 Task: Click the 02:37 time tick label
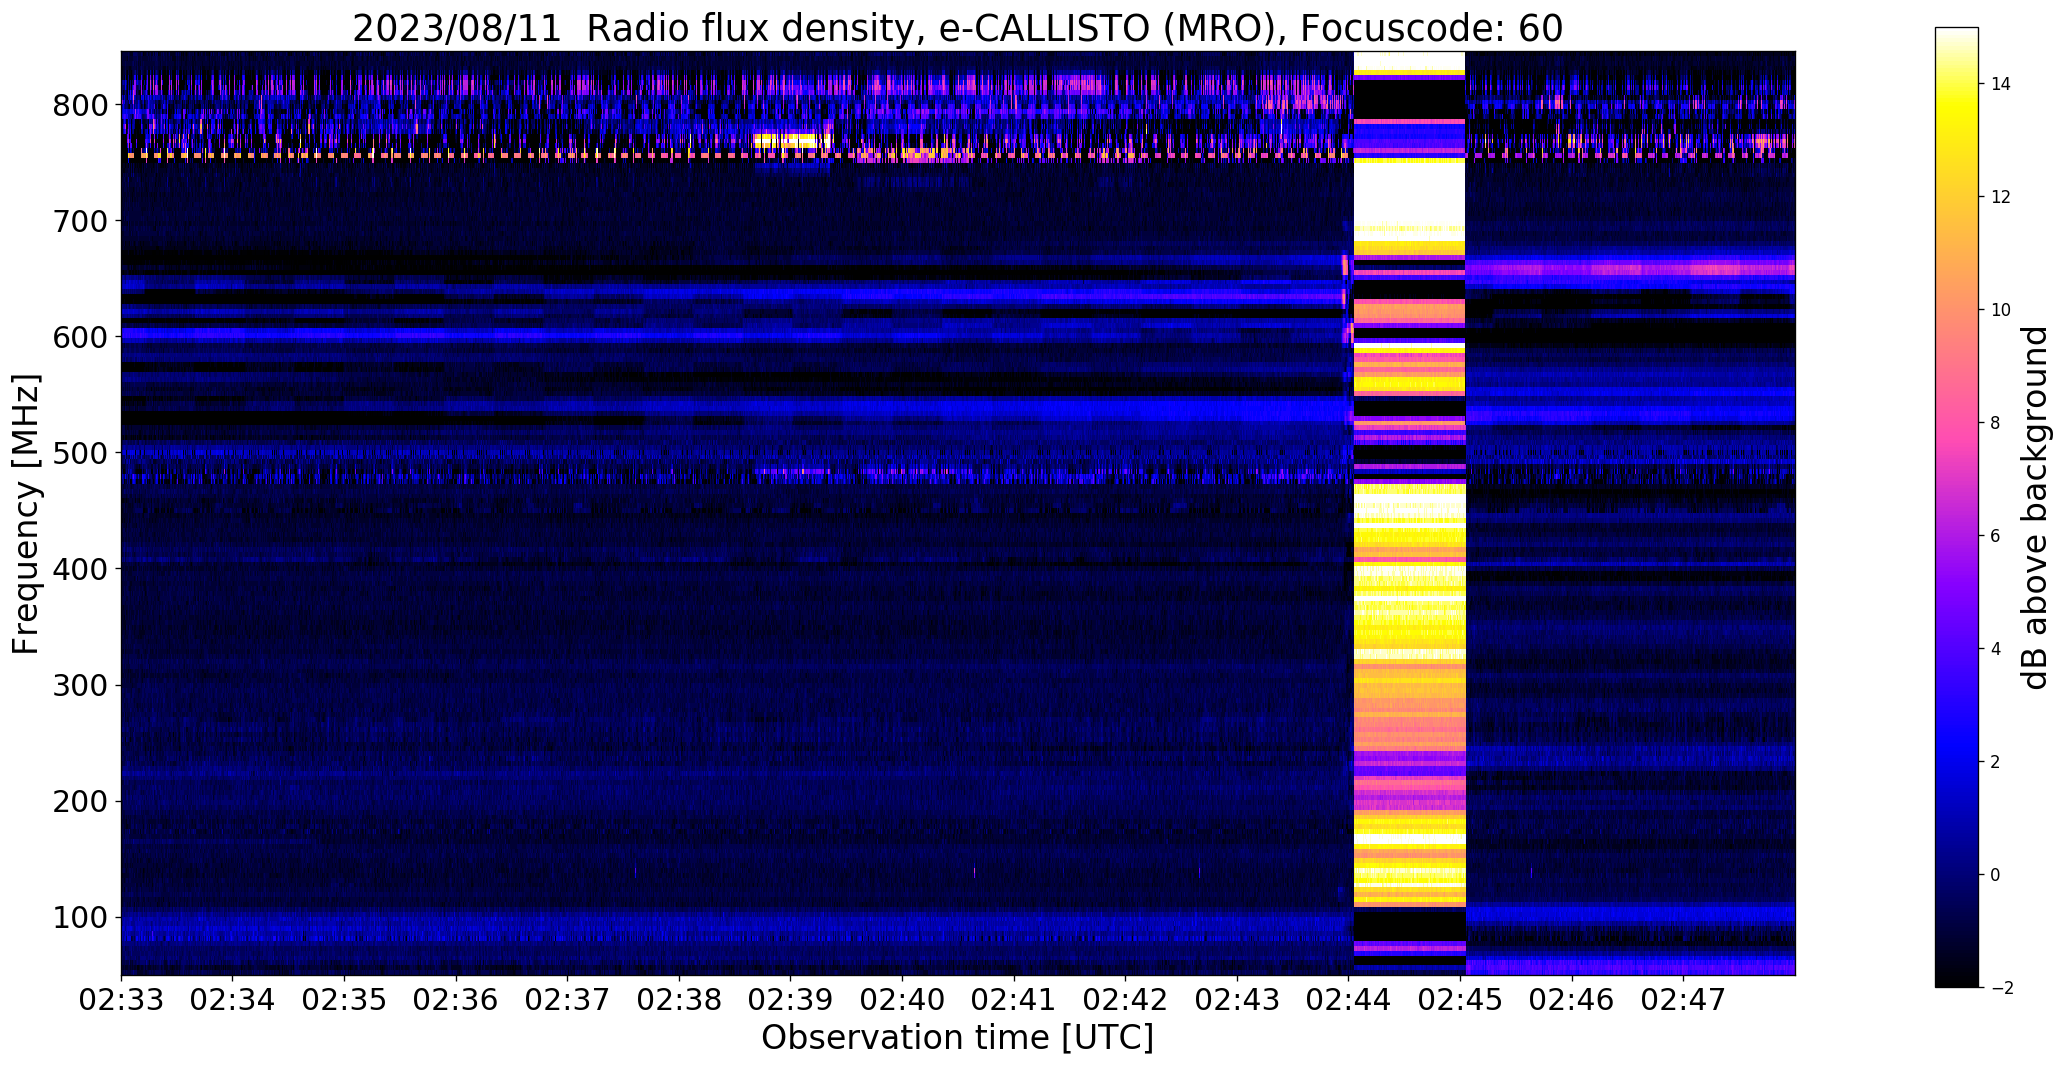coord(568,1000)
